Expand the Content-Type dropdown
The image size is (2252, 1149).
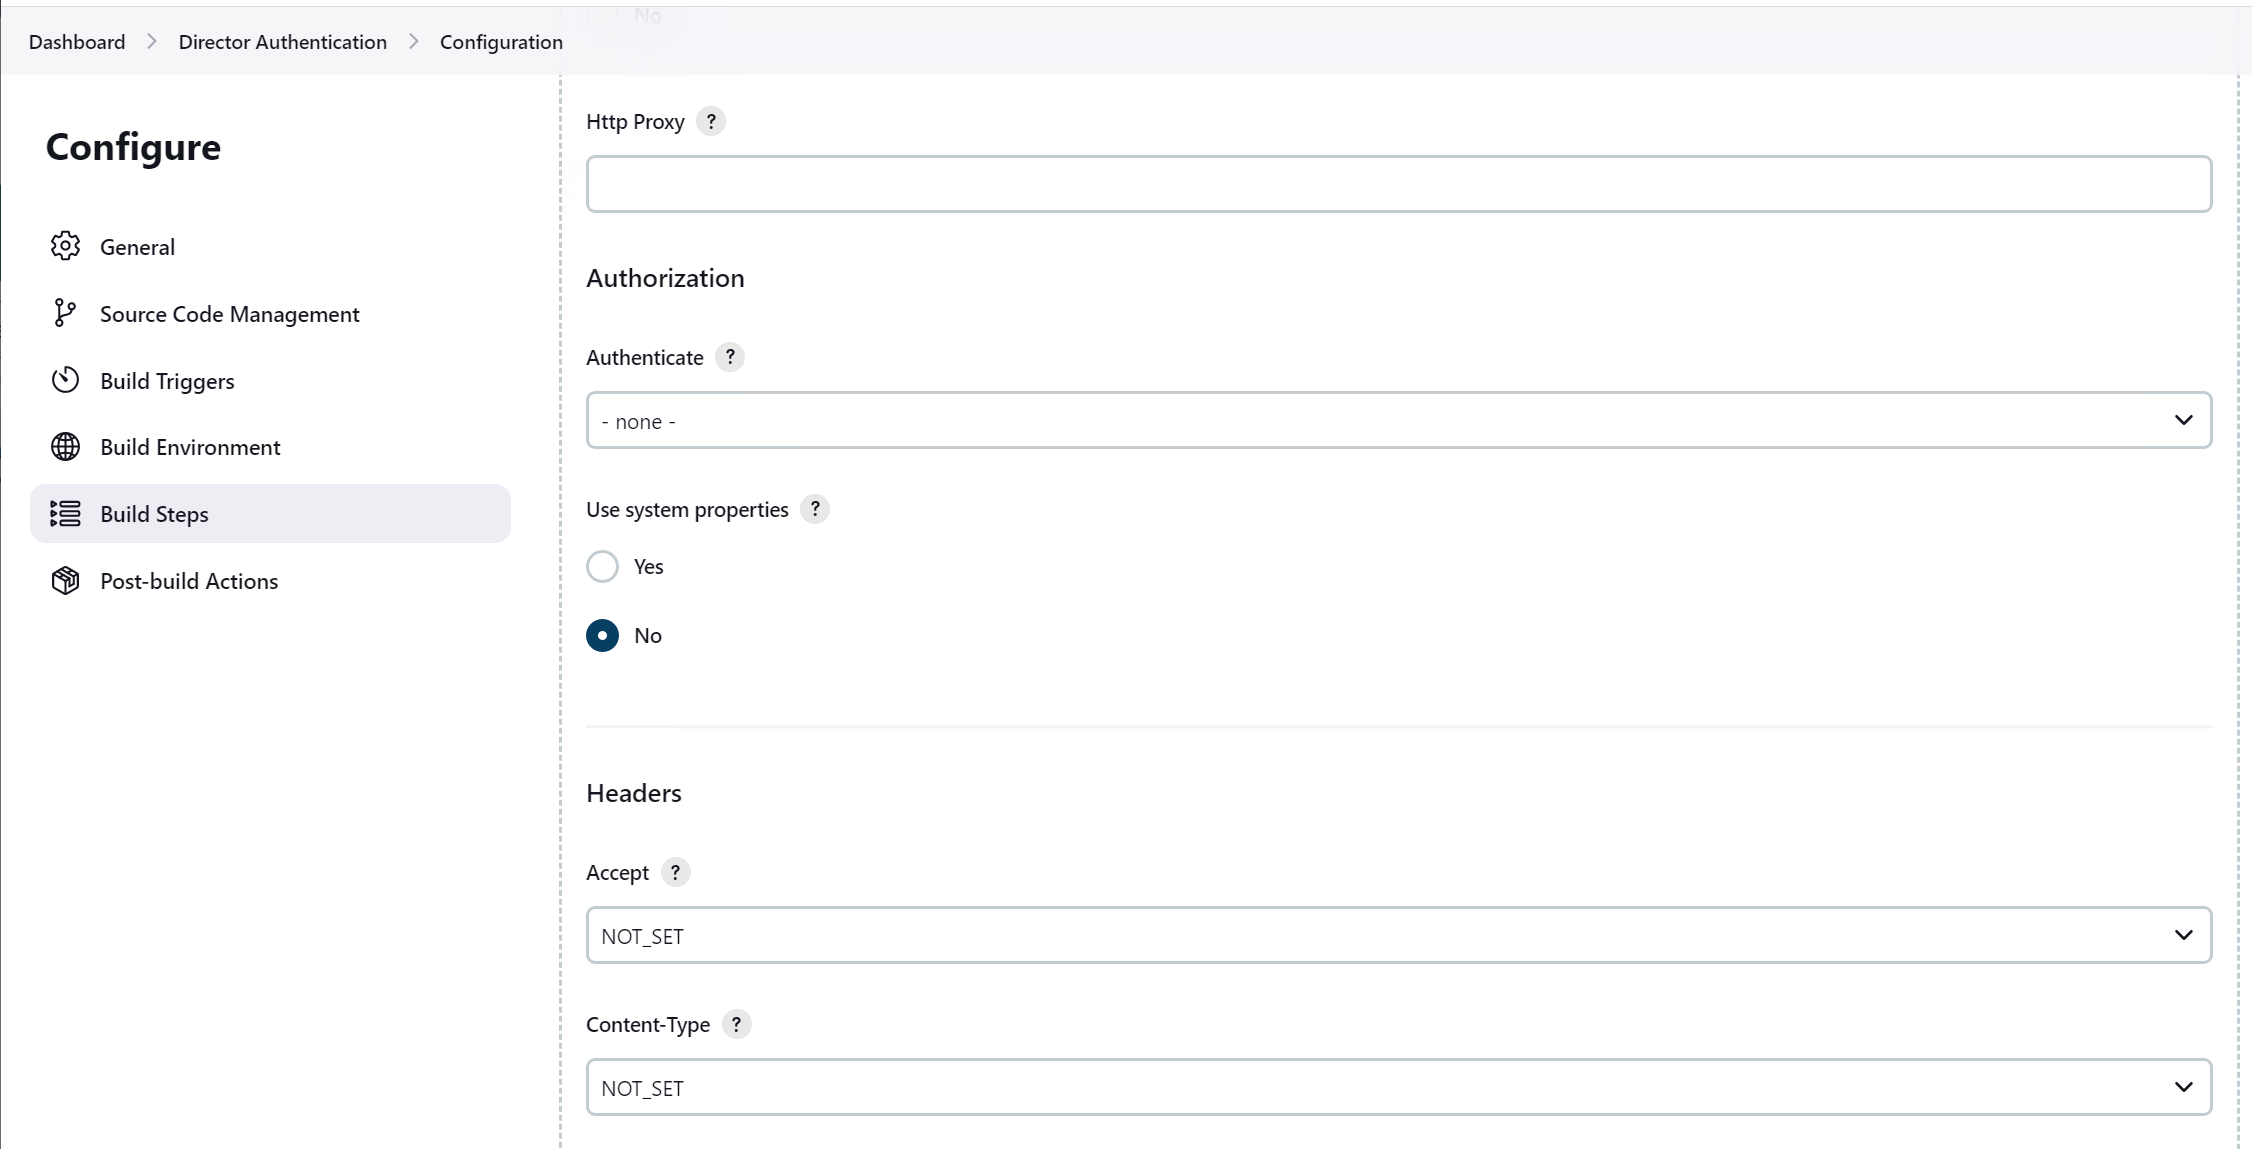tap(1399, 1088)
